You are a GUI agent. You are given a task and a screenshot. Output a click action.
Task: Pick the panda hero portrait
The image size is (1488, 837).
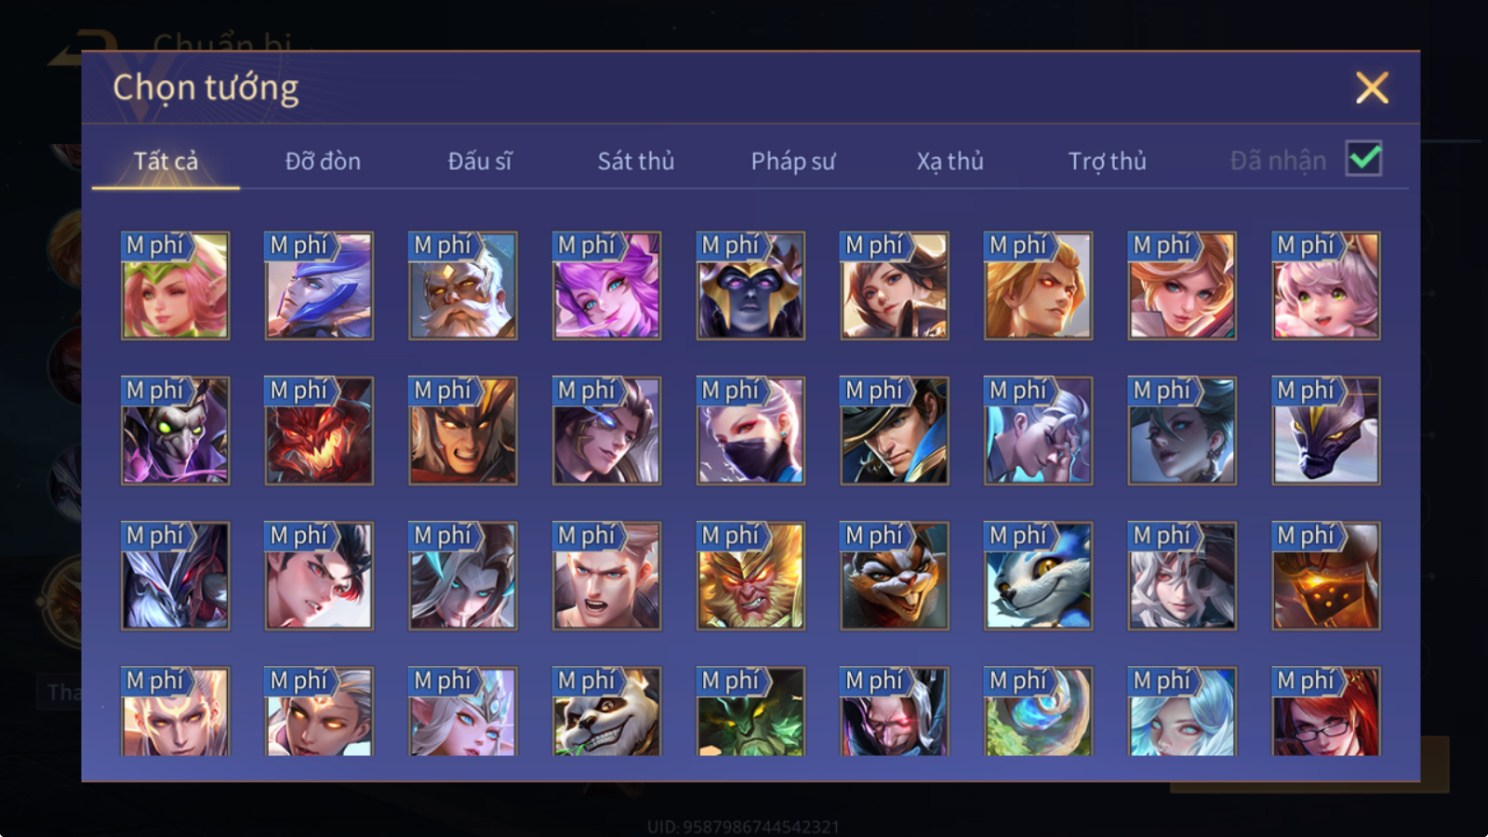pos(607,711)
